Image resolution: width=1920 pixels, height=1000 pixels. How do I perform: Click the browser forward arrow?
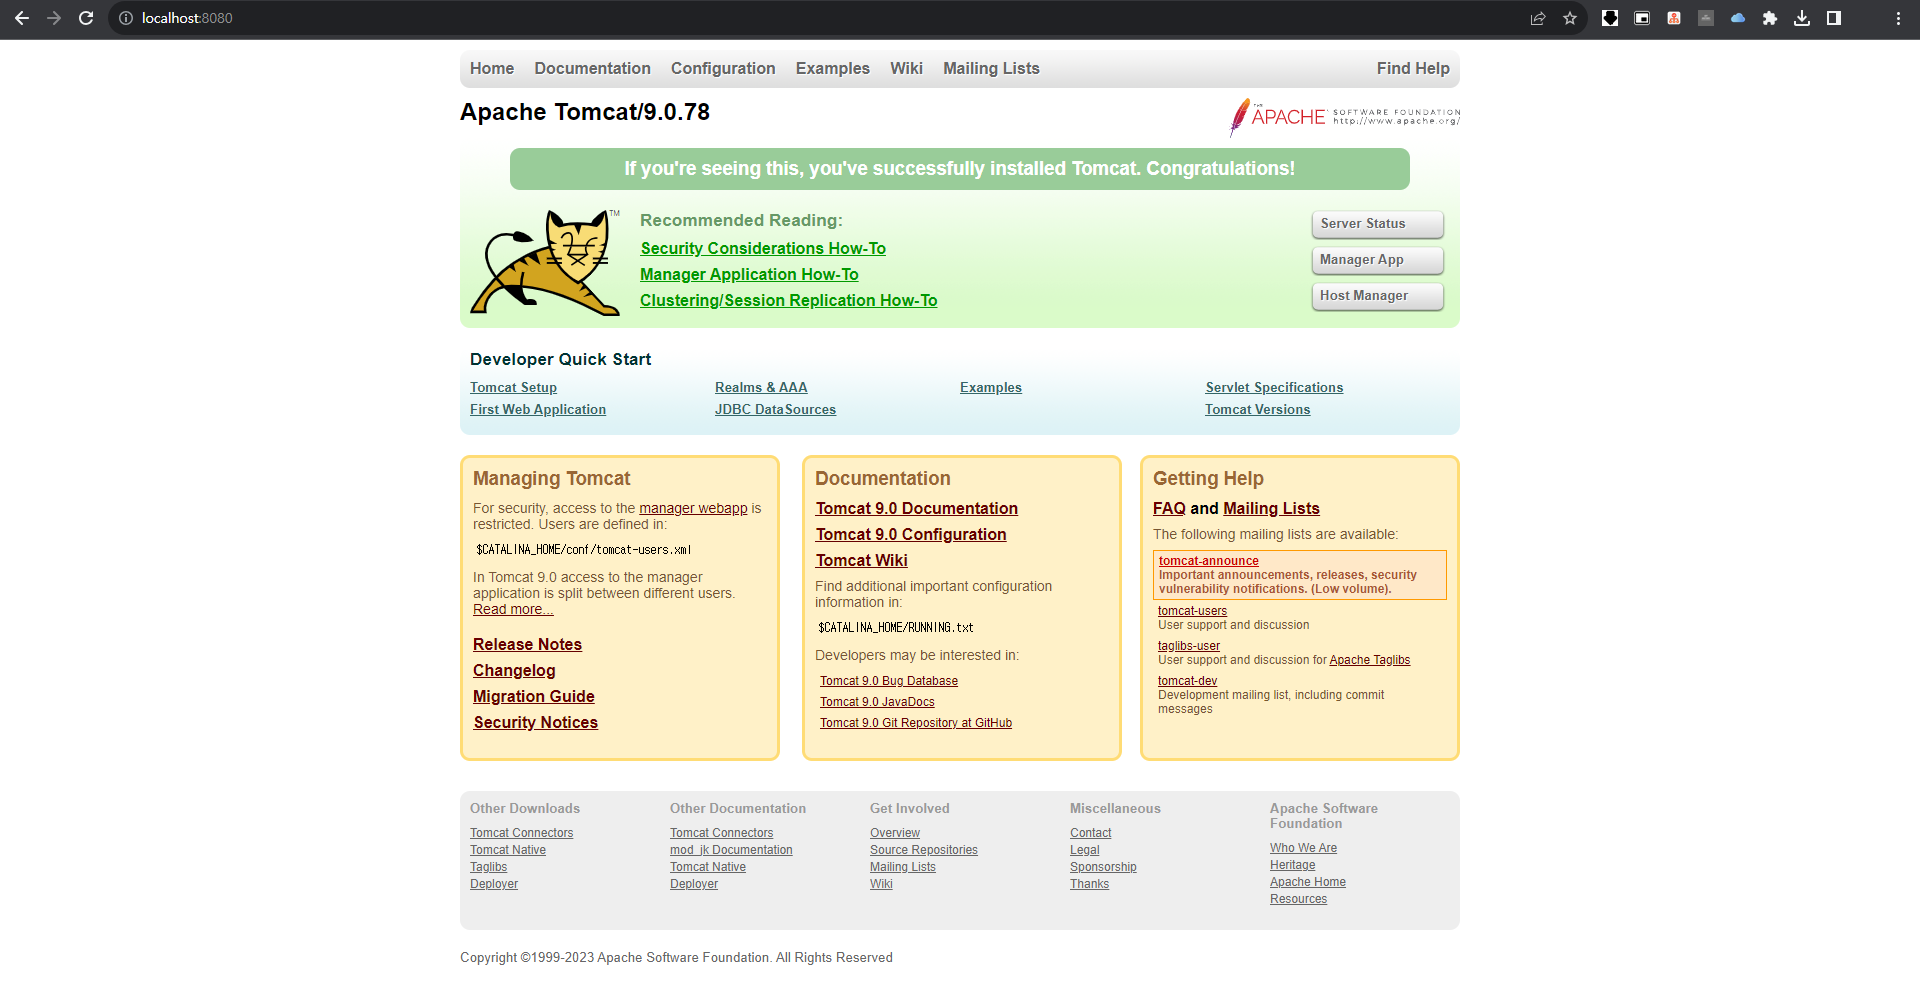pos(54,18)
